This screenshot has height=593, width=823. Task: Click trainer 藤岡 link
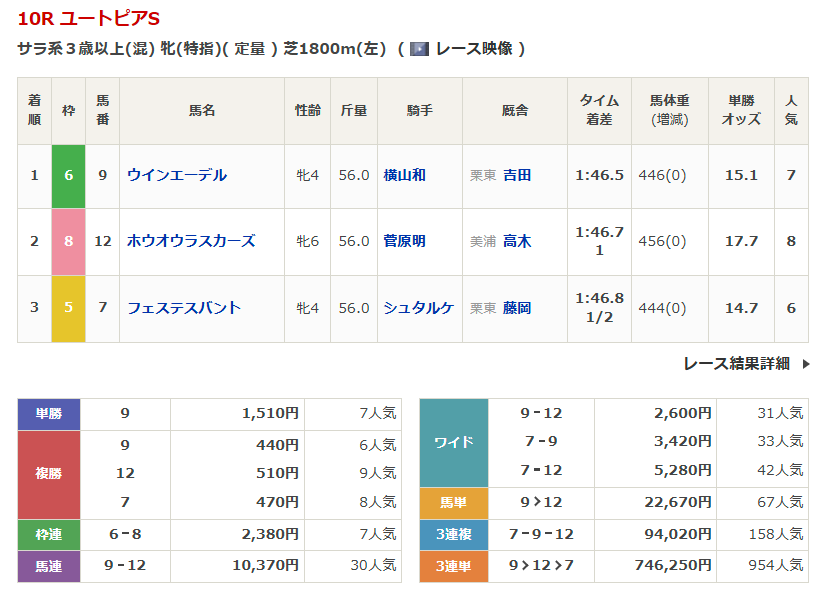(517, 308)
